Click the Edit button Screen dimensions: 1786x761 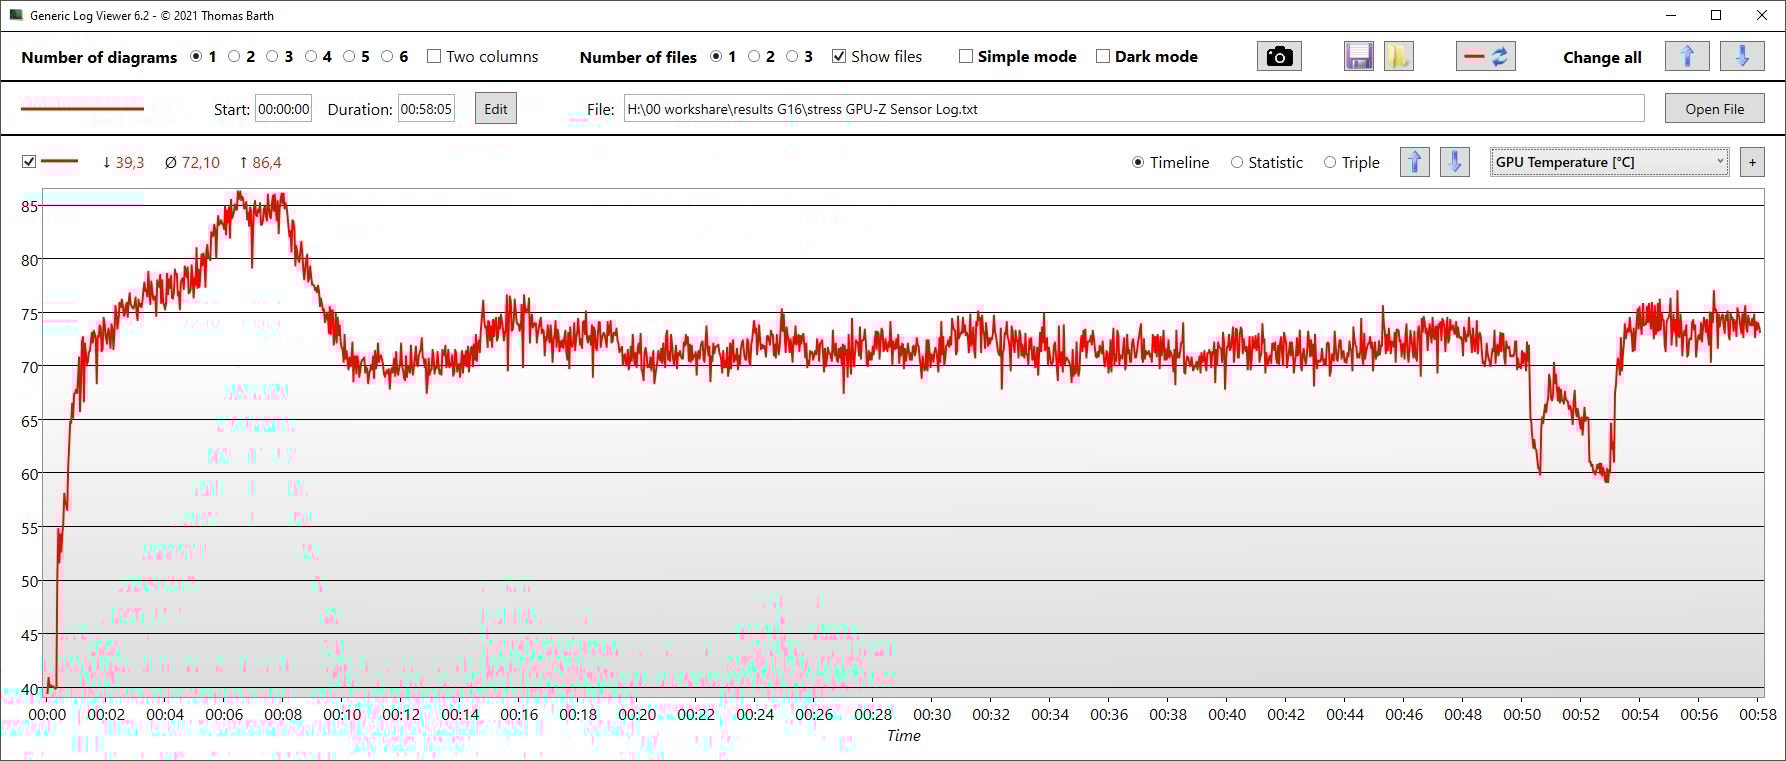496,109
